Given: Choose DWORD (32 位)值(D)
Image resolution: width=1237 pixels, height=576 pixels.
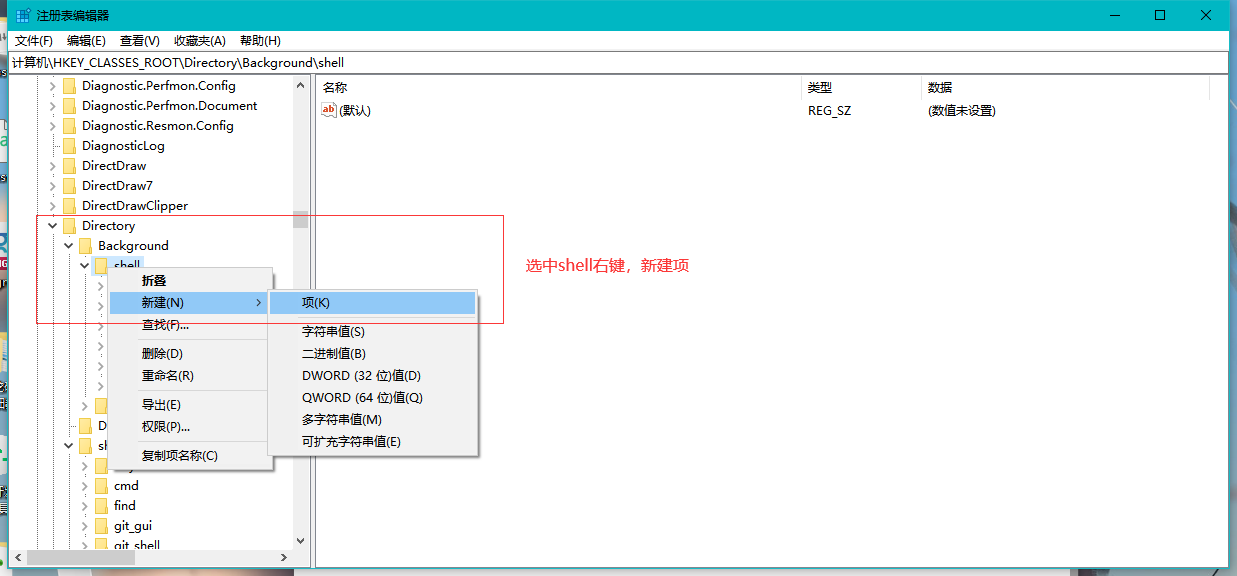Looking at the screenshot, I should [x=373, y=376].
